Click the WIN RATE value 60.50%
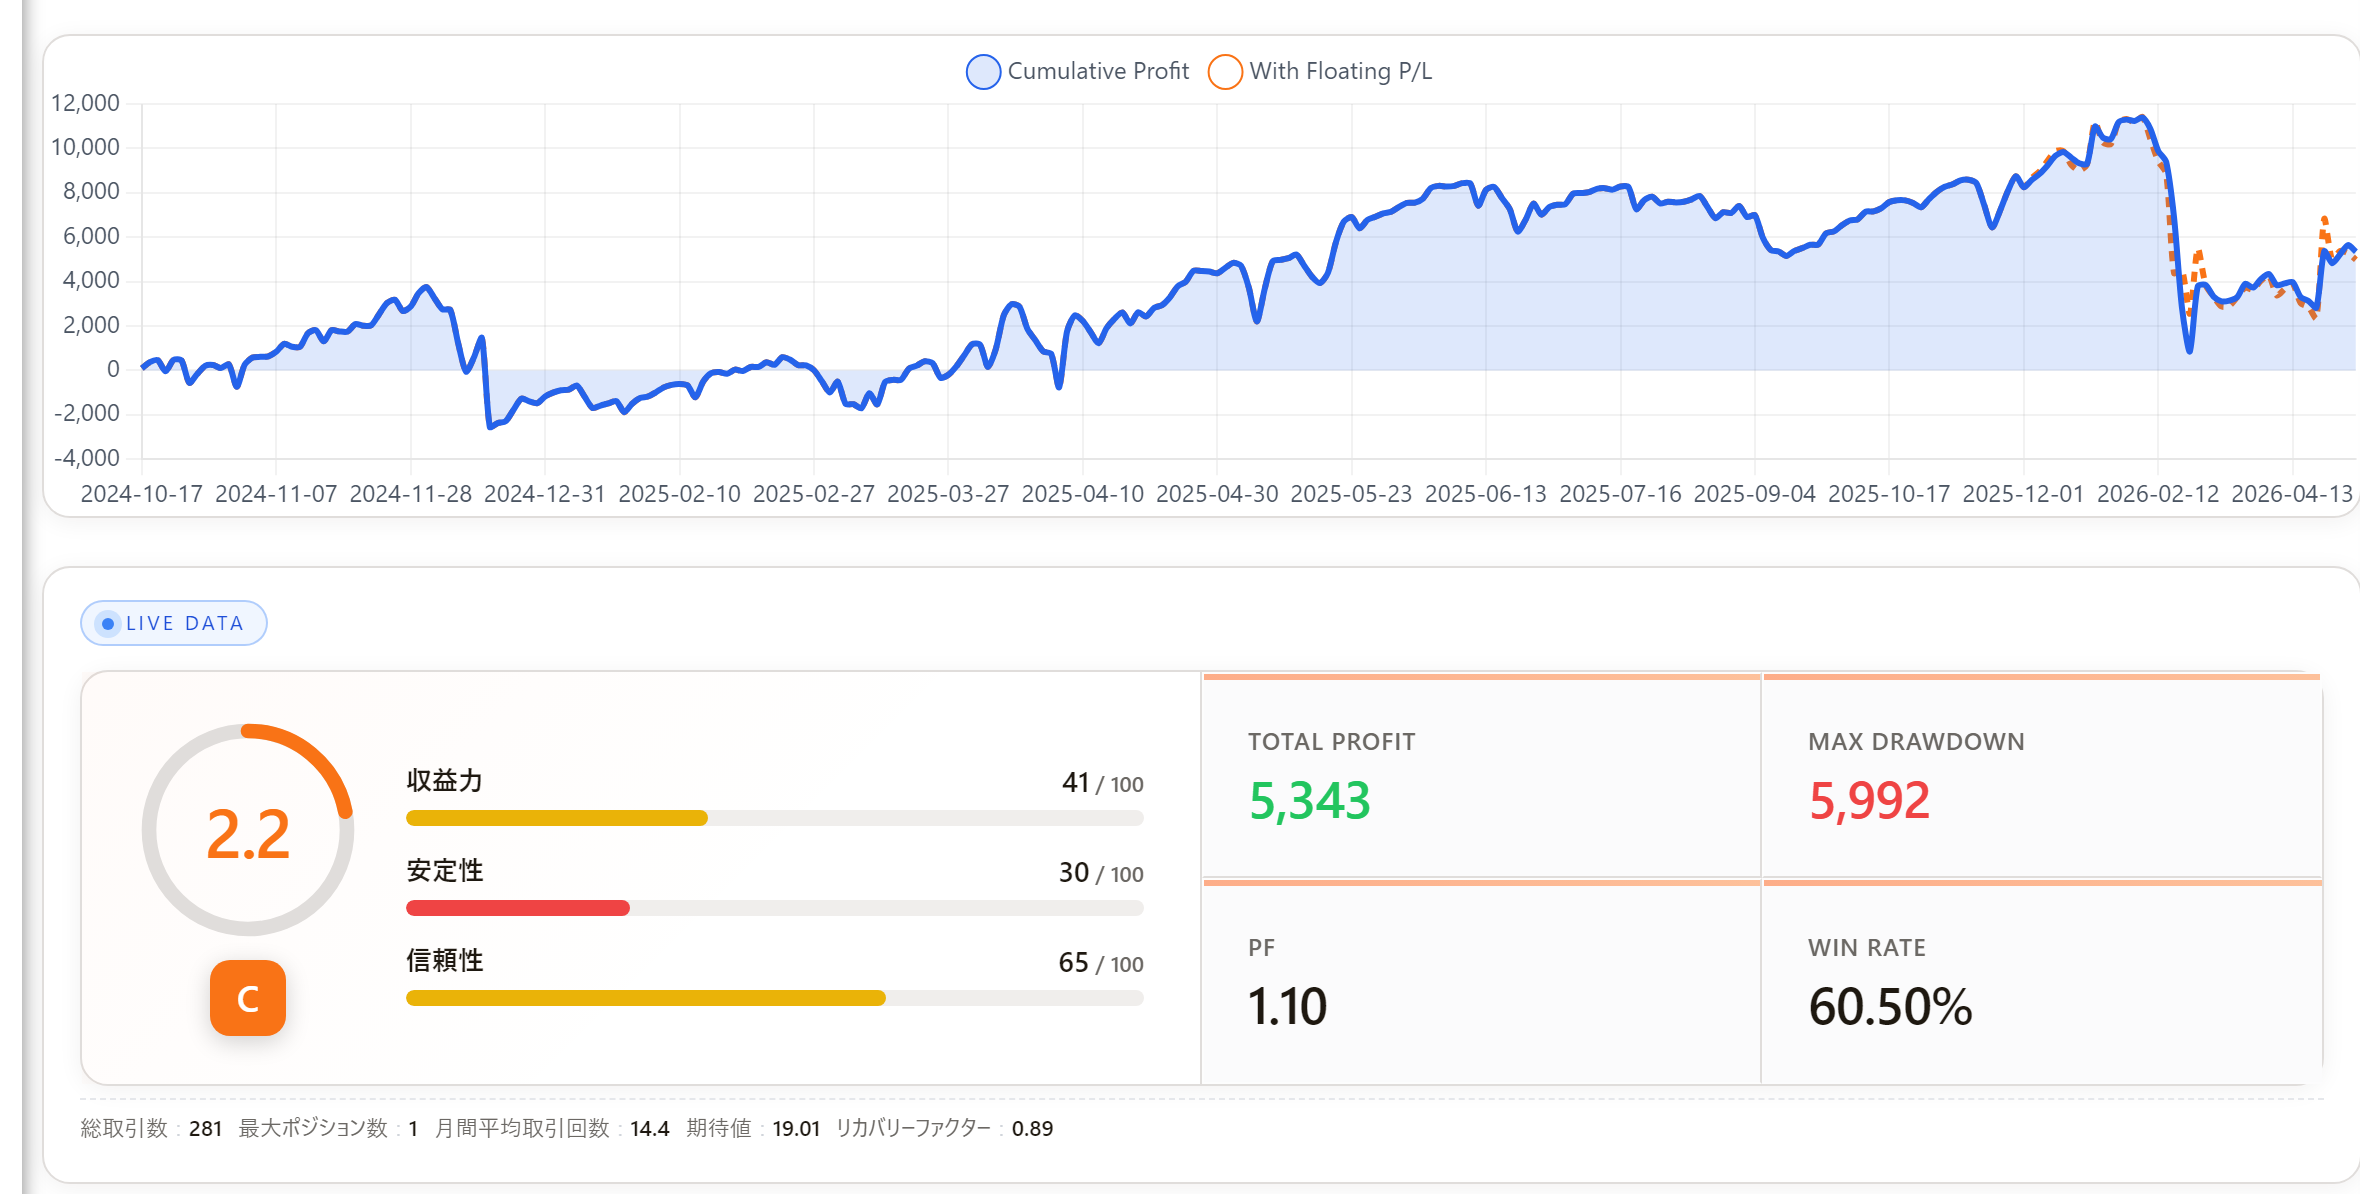The width and height of the screenshot is (2360, 1194). pos(1890,1006)
